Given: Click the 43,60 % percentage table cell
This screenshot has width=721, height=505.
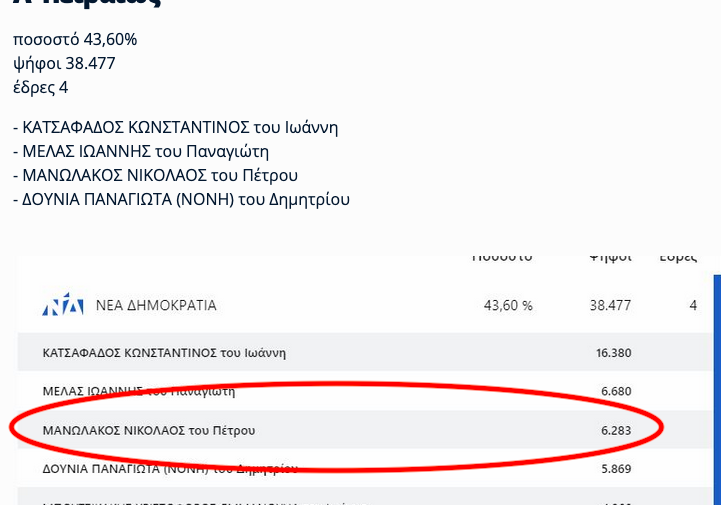Looking at the screenshot, I should (x=508, y=305).
